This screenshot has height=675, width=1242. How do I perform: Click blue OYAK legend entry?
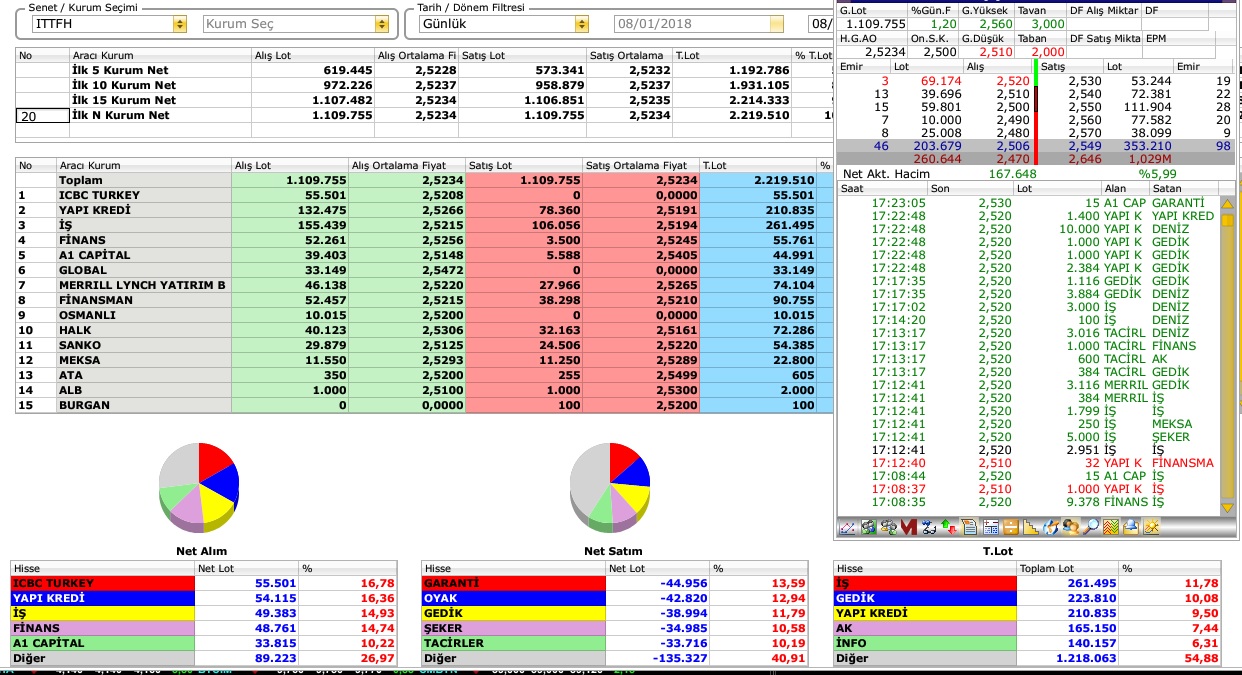coord(514,598)
